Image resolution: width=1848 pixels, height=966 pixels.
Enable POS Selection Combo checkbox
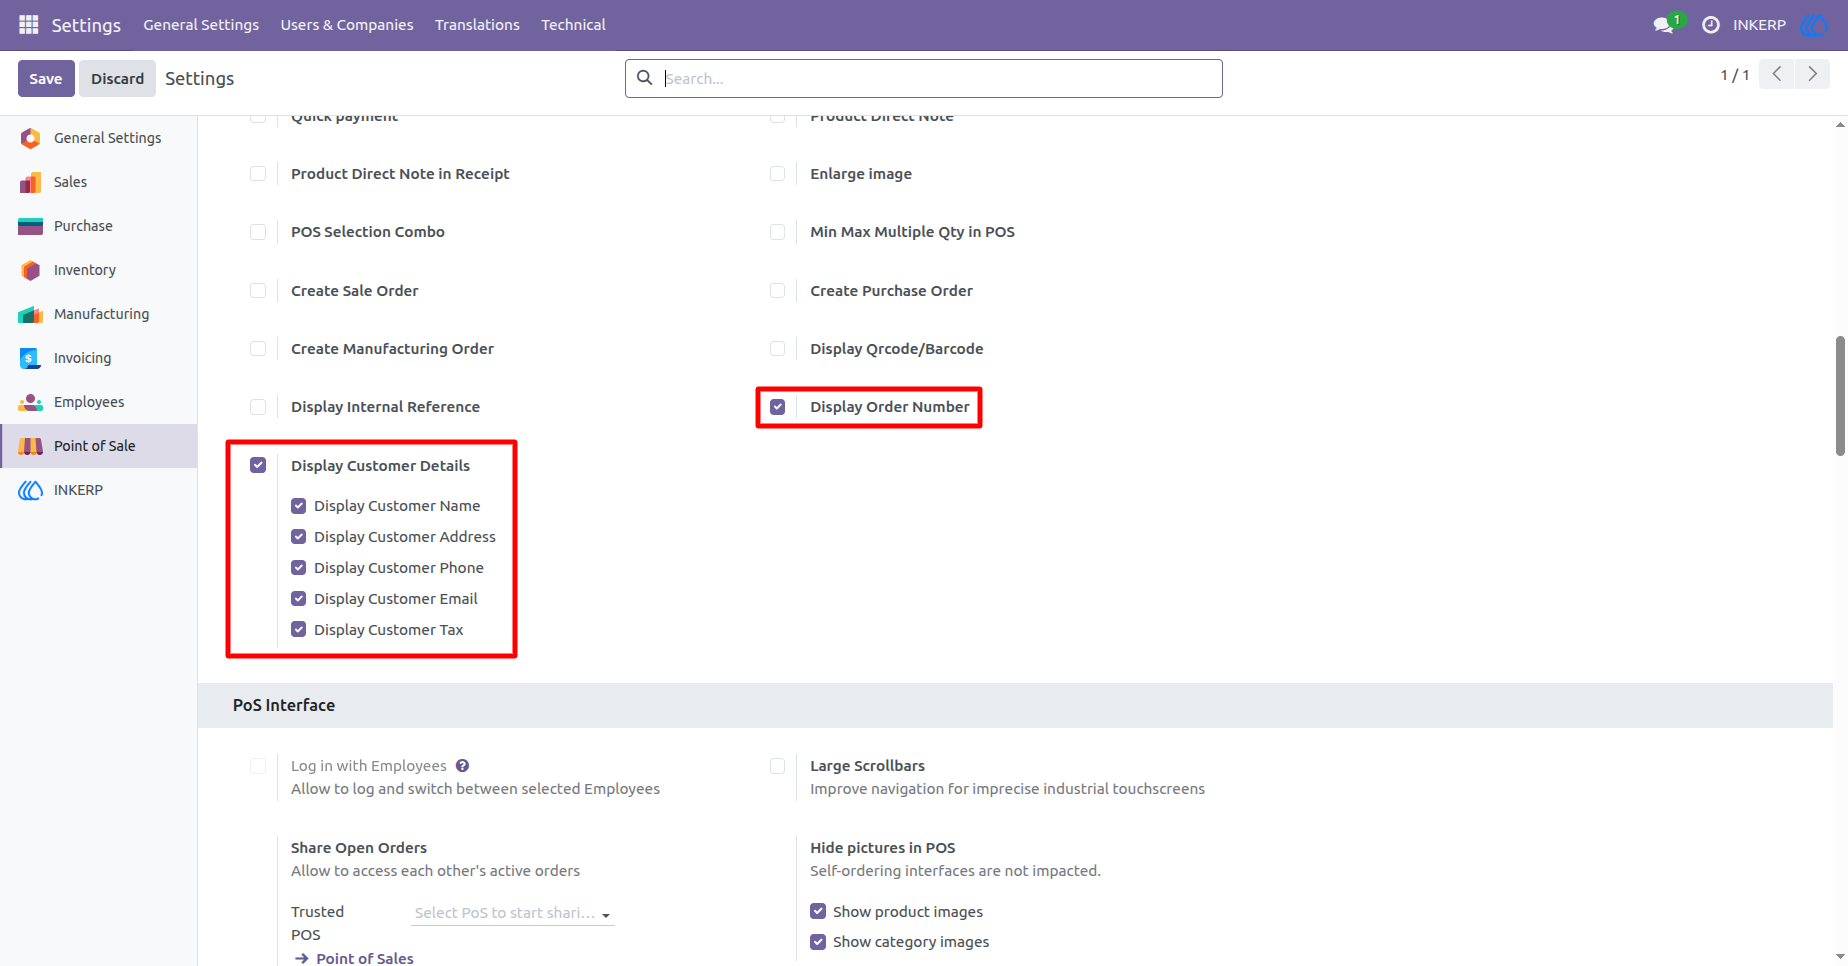coord(258,232)
